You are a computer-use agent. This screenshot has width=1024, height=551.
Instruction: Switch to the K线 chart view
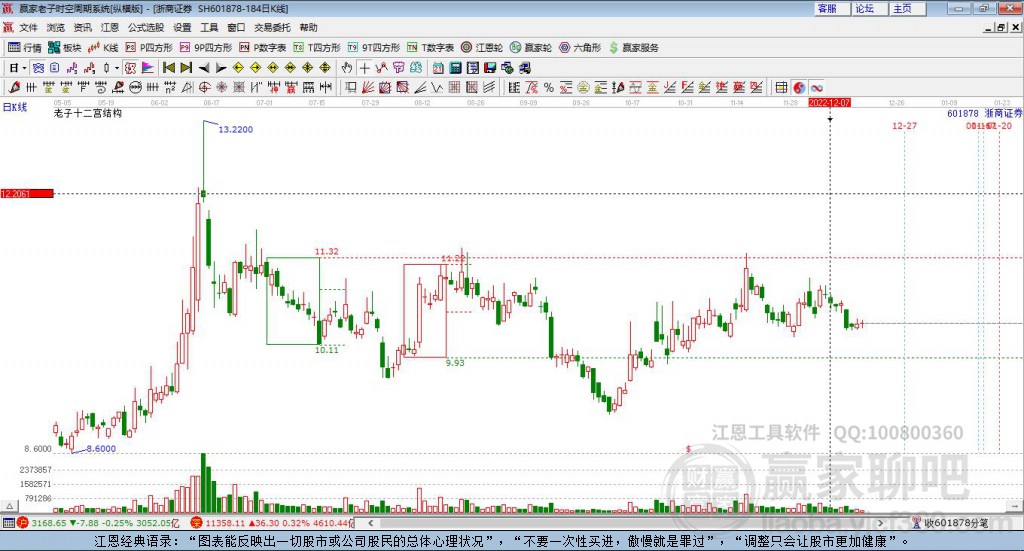tap(103, 48)
